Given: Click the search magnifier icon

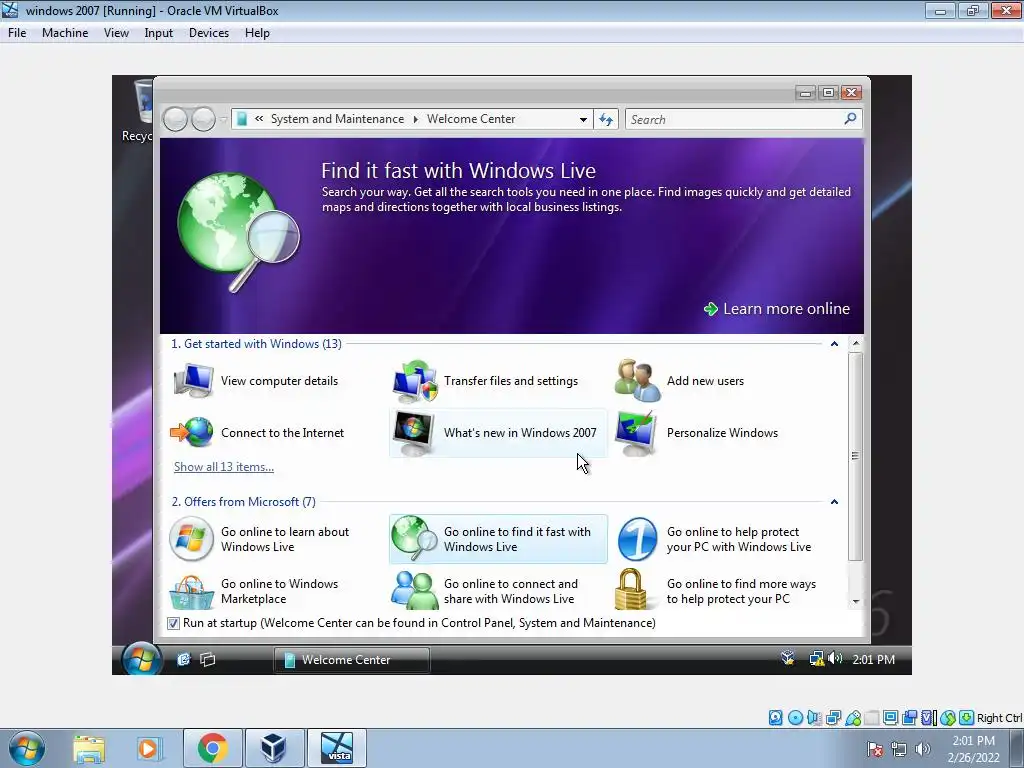Looking at the screenshot, I should point(850,119).
